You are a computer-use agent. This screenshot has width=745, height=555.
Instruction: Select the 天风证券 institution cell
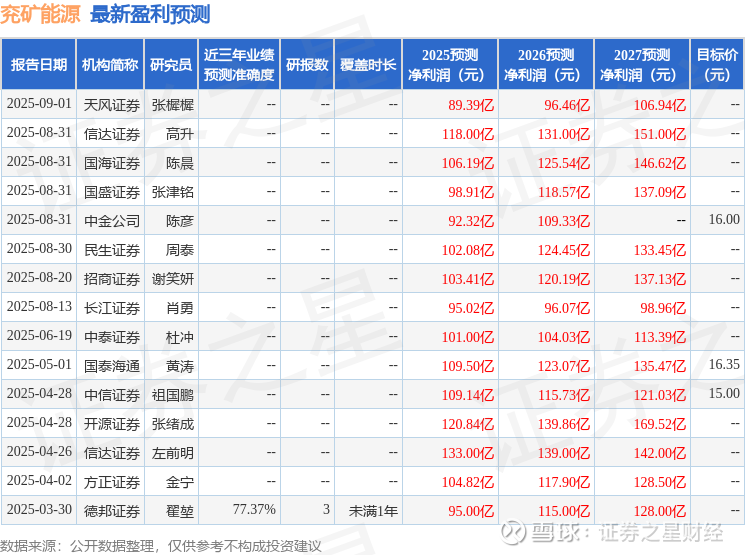click(x=112, y=105)
